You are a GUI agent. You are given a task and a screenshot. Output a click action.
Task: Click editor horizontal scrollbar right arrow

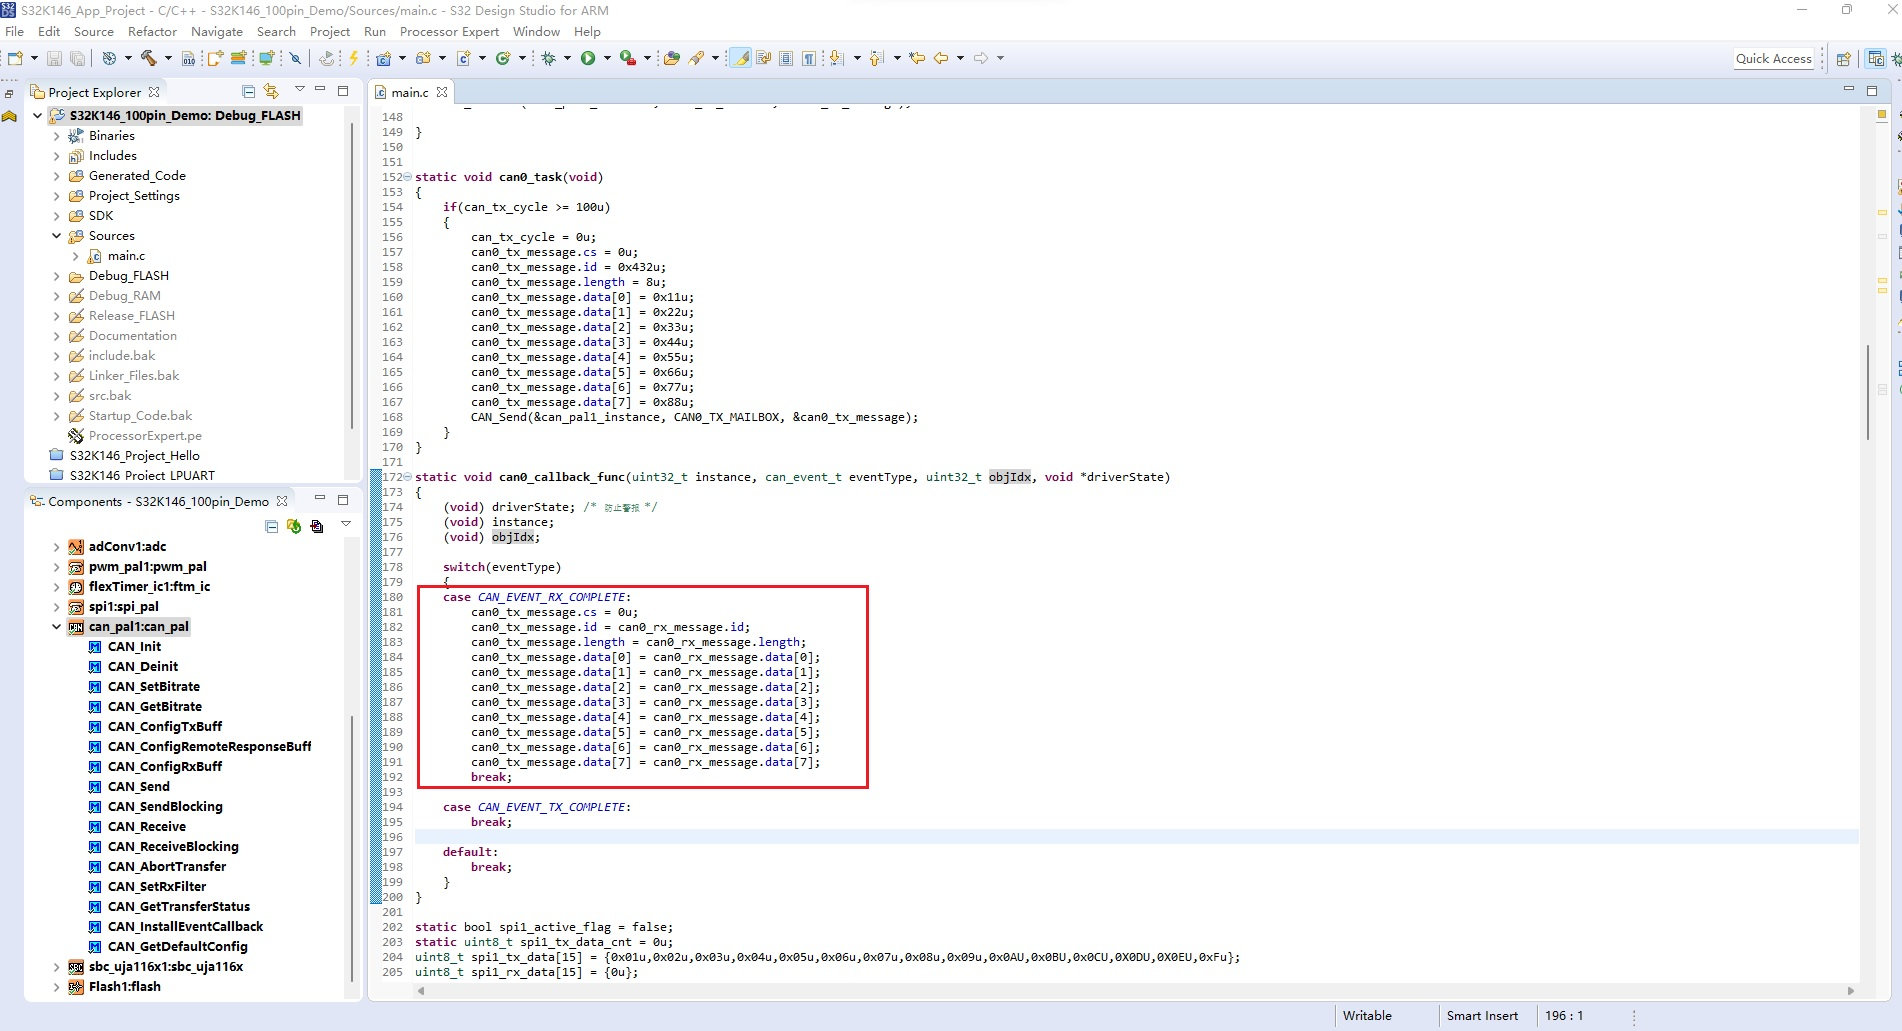1851,991
